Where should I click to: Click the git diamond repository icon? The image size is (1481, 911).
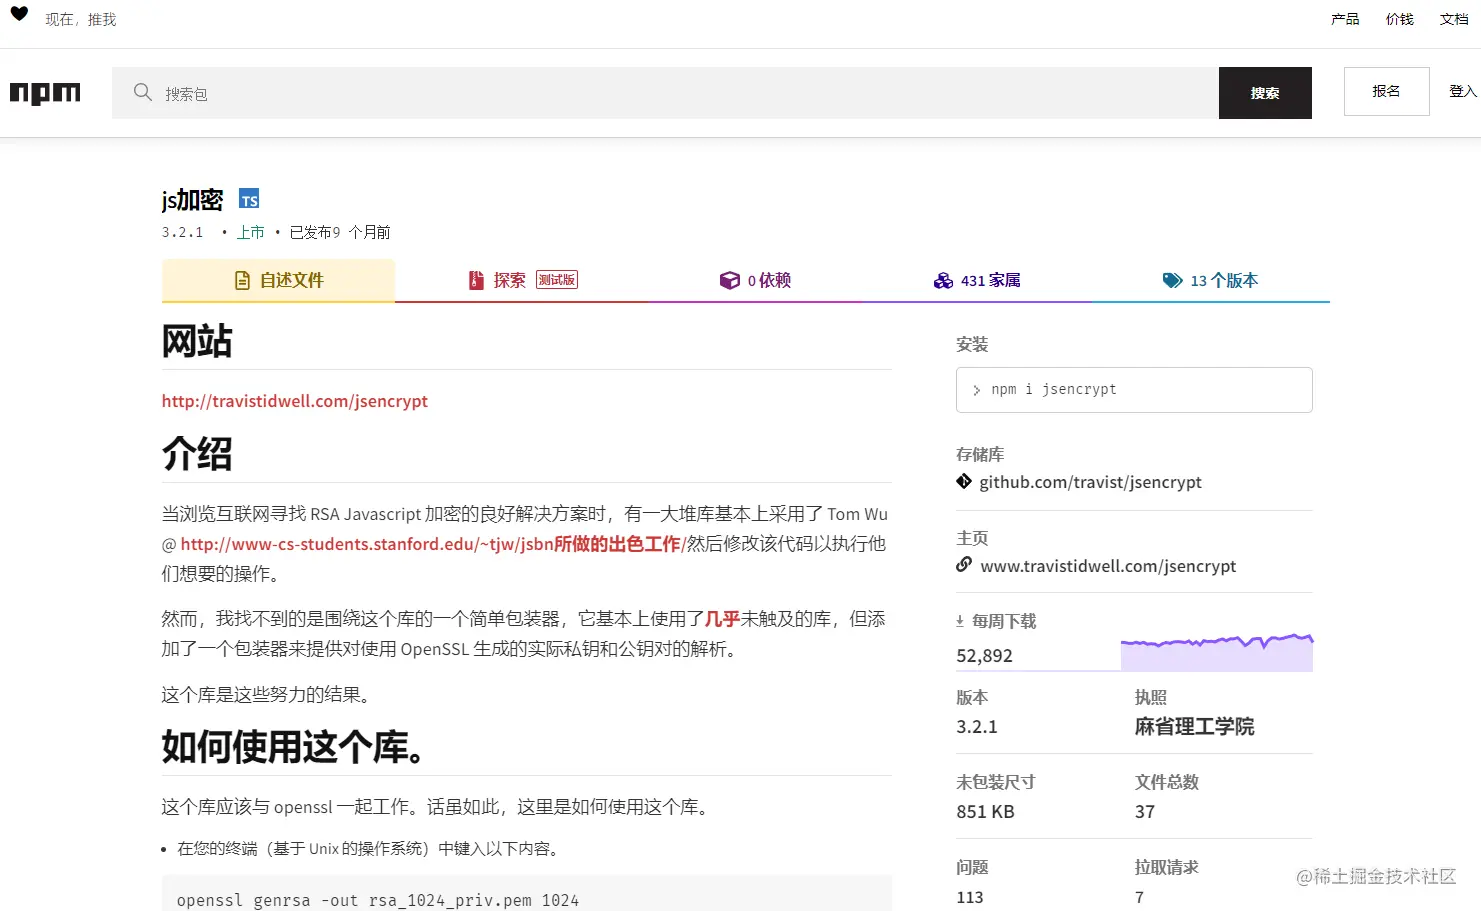(964, 481)
